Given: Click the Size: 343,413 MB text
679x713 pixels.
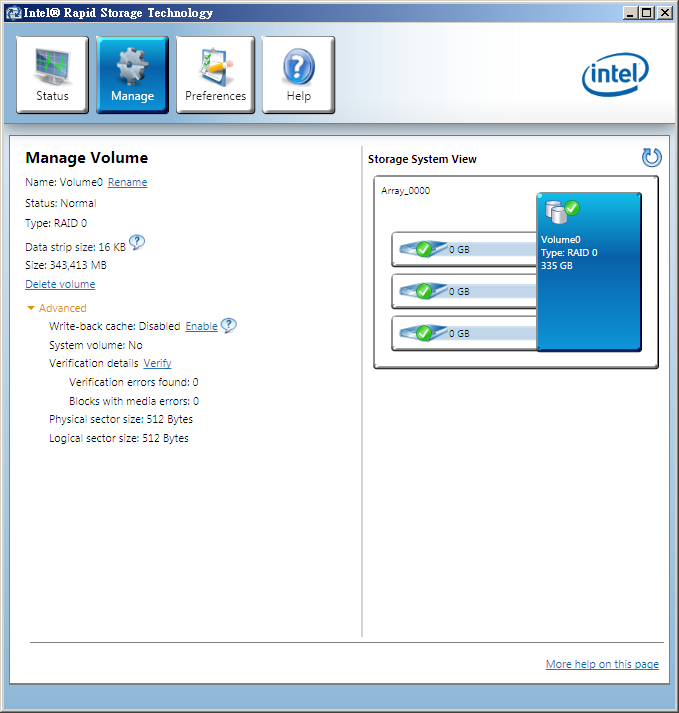Looking at the screenshot, I should point(66,265).
